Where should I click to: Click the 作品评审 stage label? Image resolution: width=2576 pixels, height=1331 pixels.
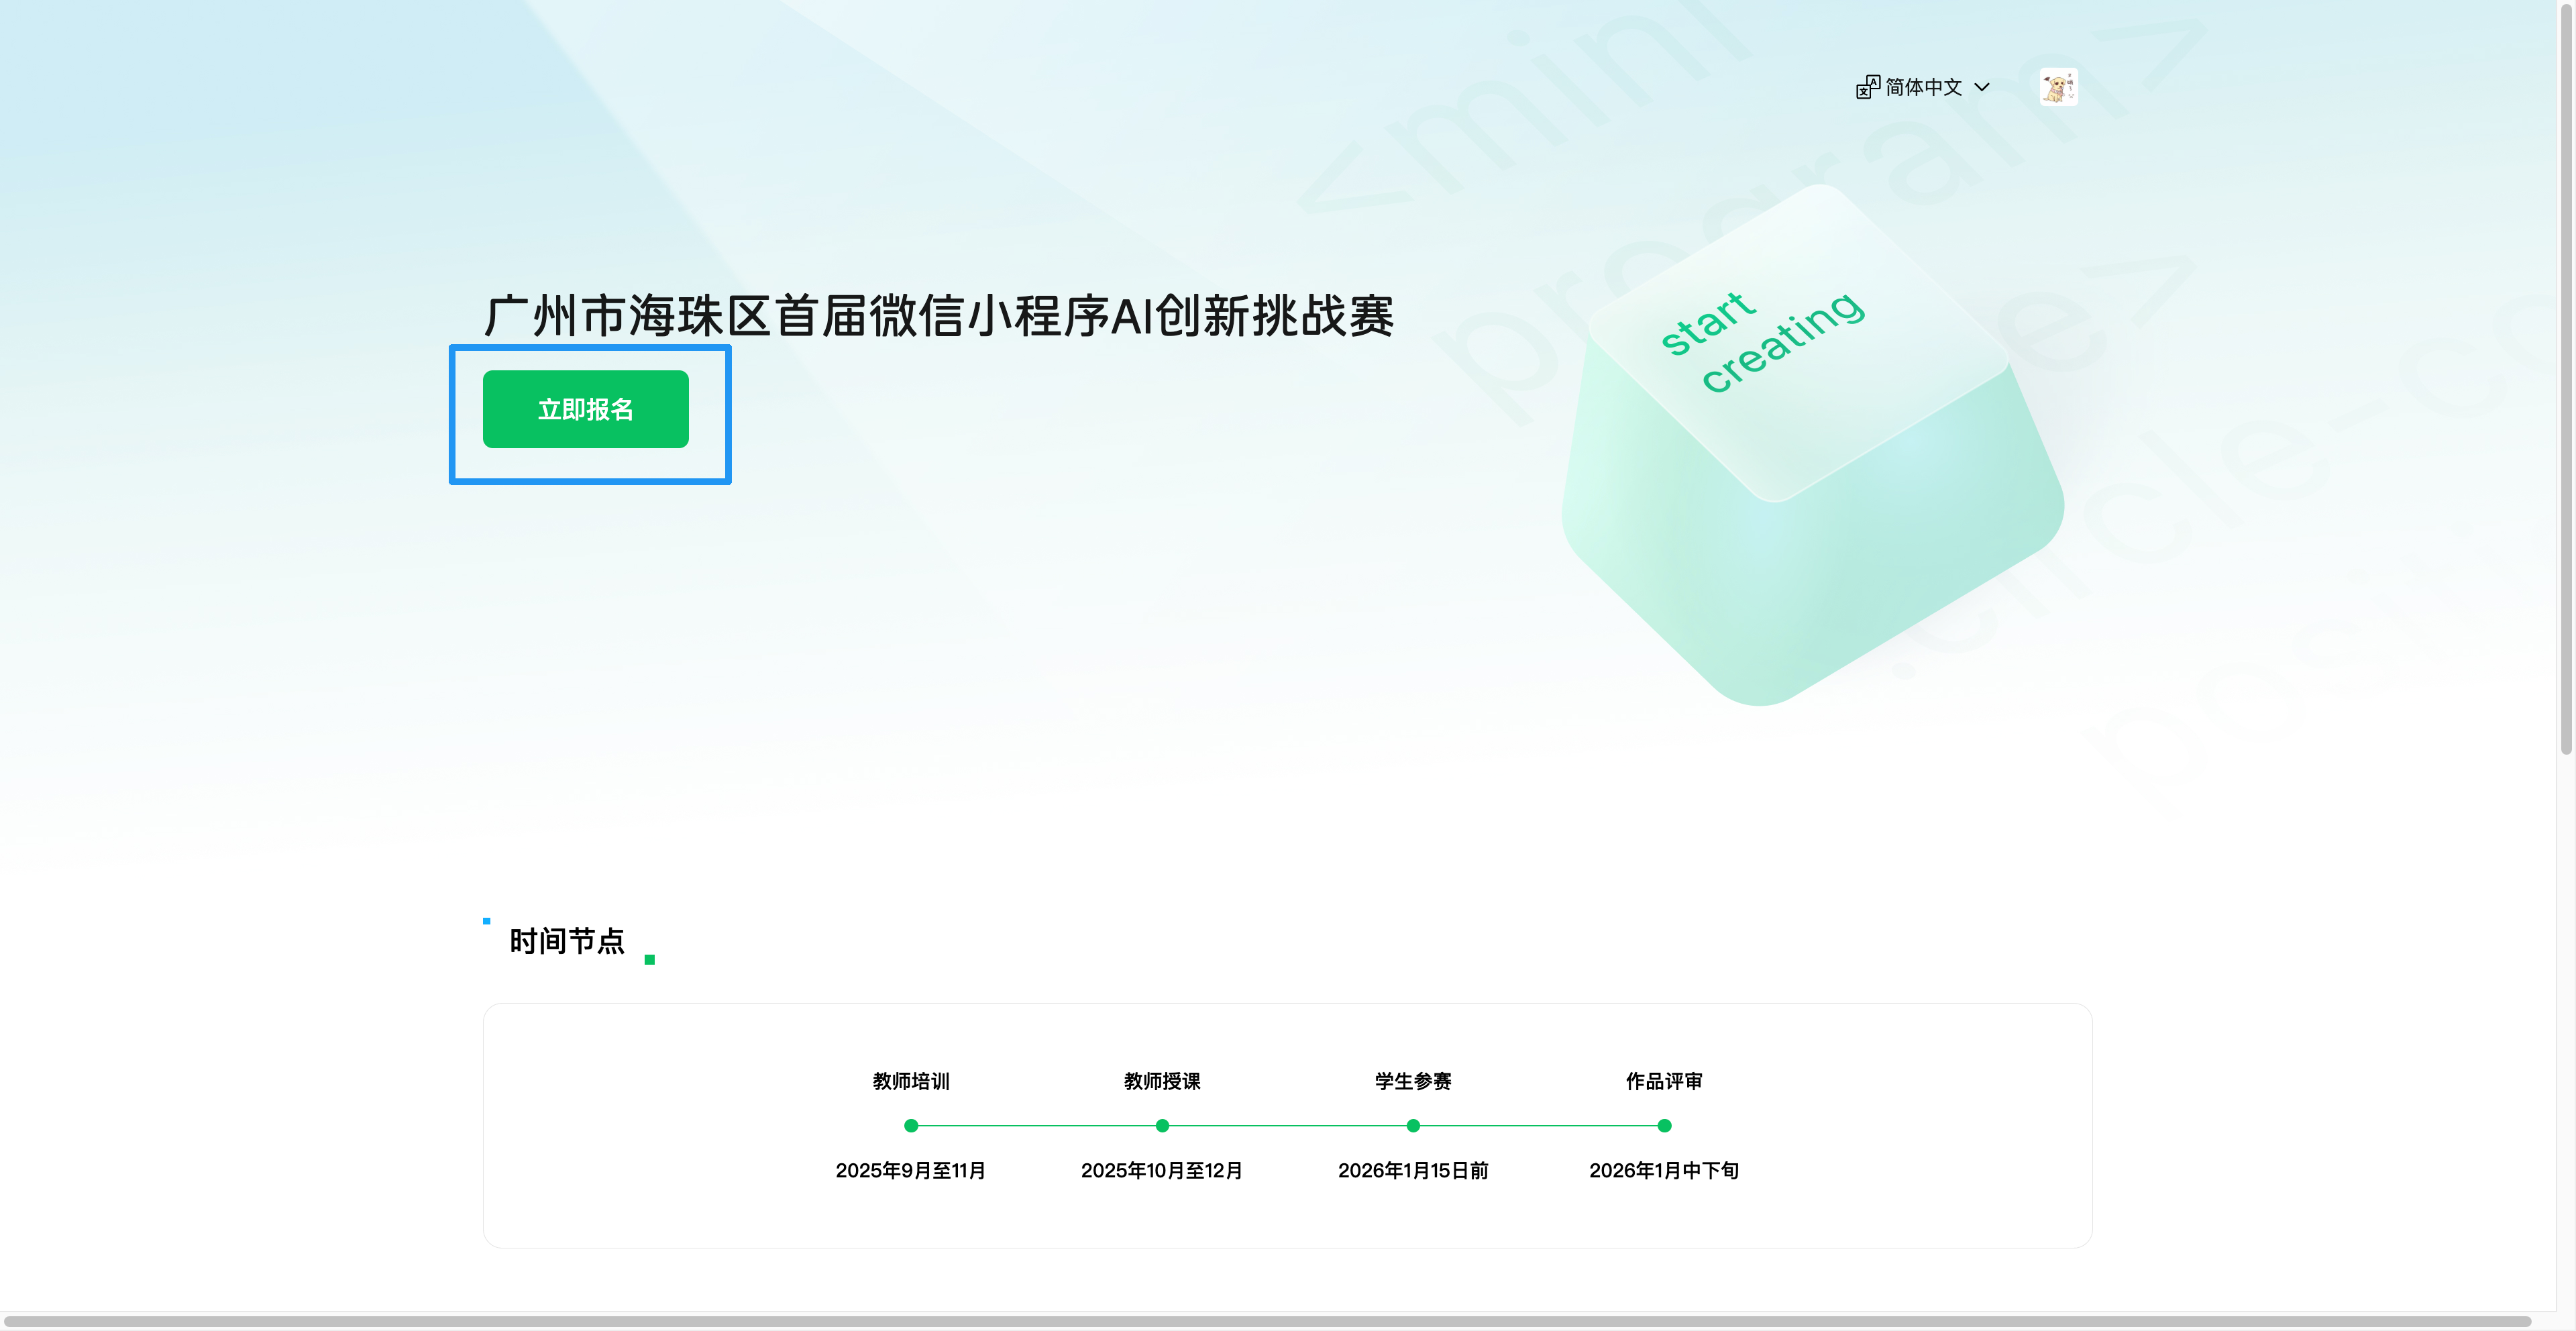click(1664, 1081)
